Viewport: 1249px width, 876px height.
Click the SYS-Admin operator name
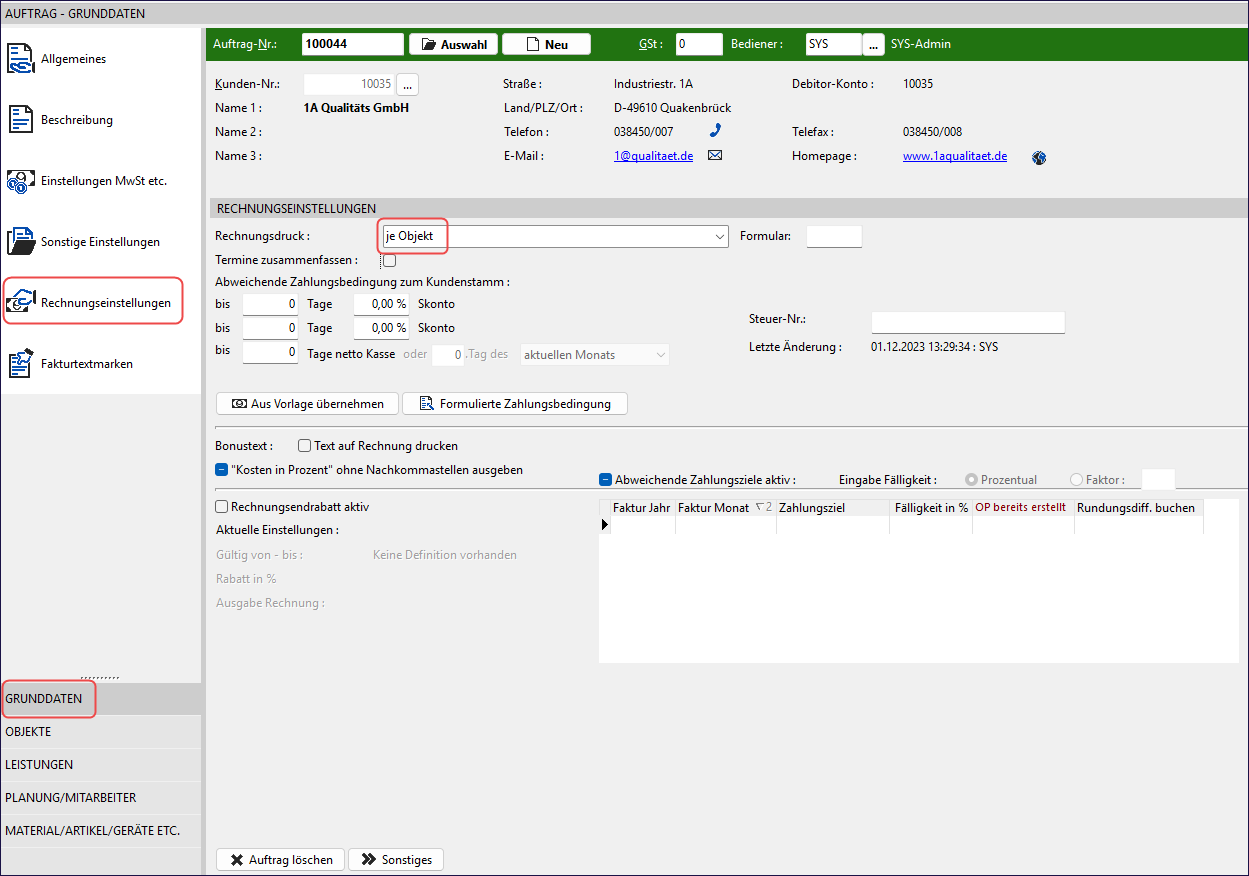(x=921, y=44)
